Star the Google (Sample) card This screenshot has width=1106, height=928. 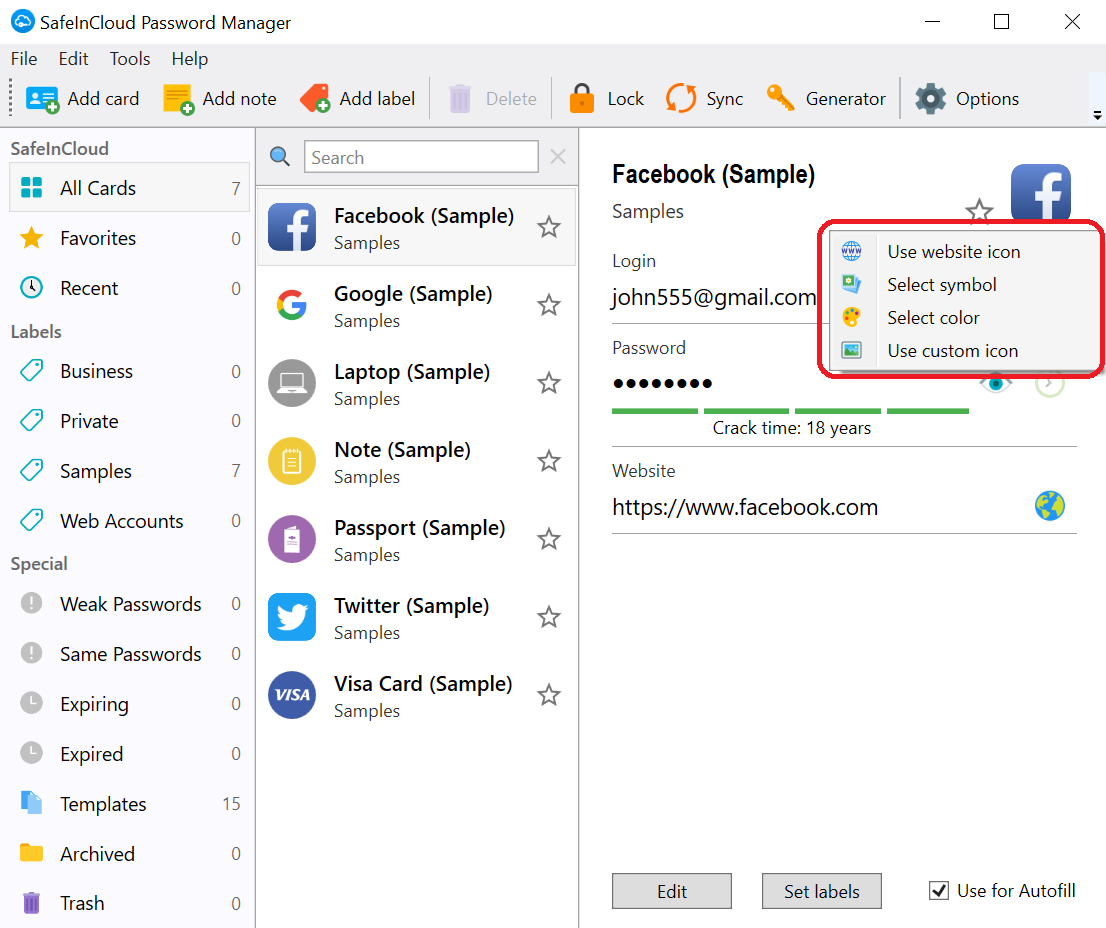549,305
